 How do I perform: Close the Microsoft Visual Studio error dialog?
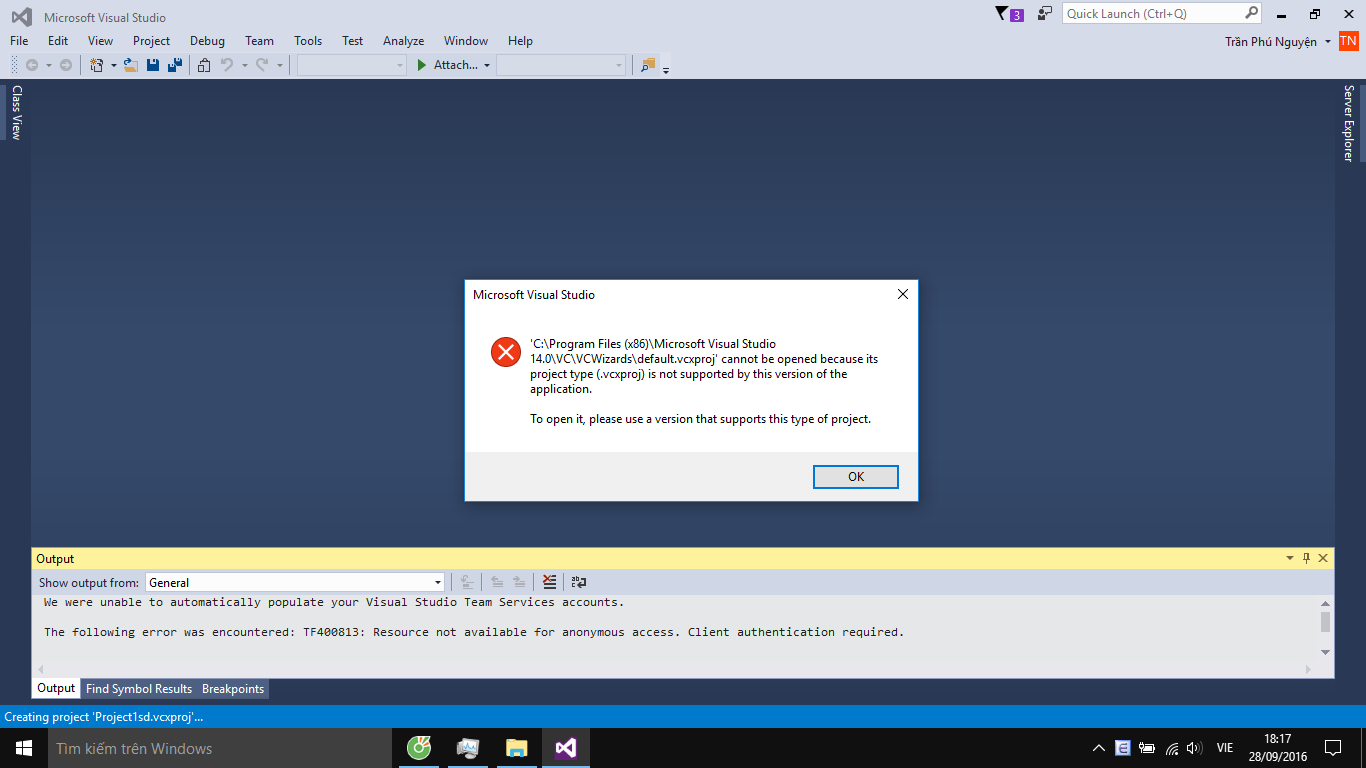tap(902, 294)
